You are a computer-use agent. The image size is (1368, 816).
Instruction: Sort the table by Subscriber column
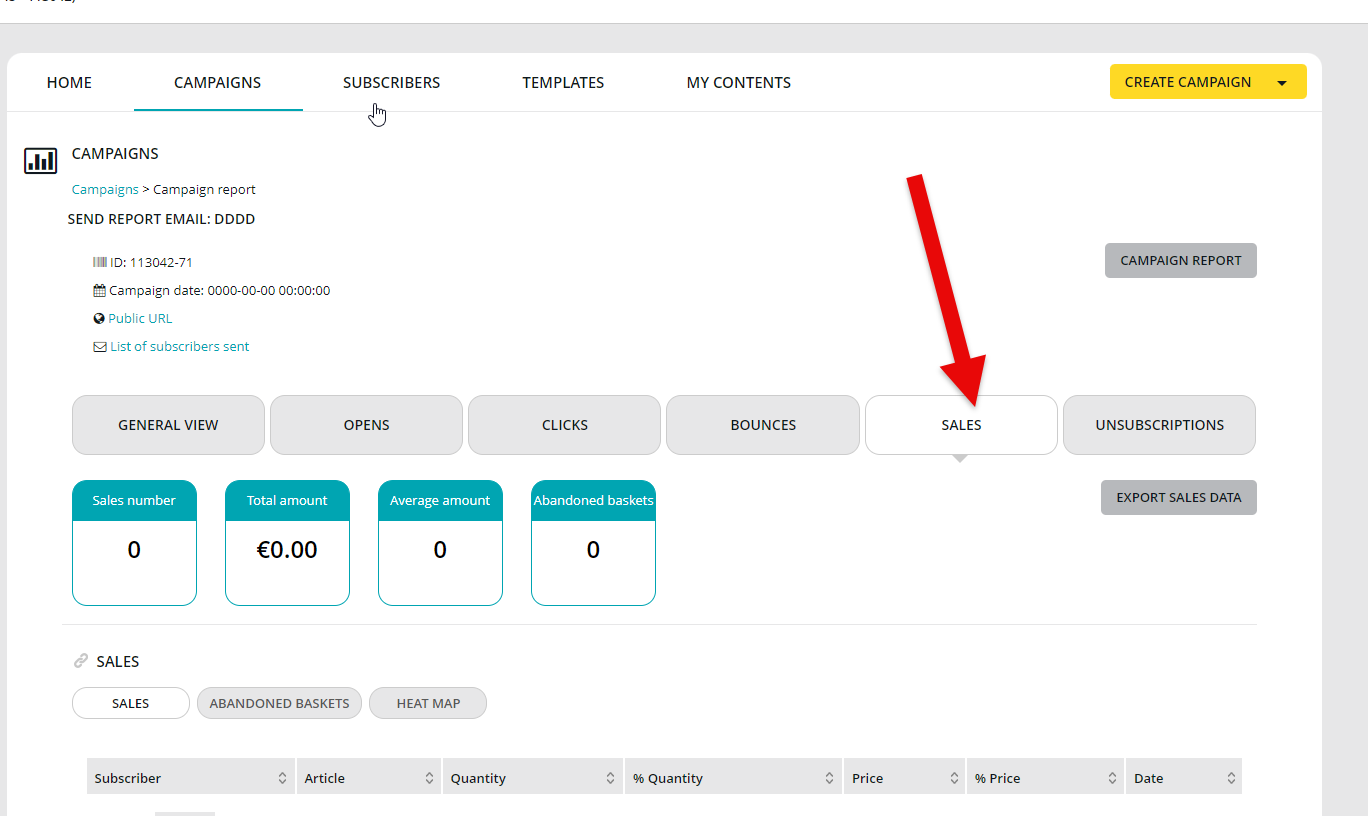282,778
